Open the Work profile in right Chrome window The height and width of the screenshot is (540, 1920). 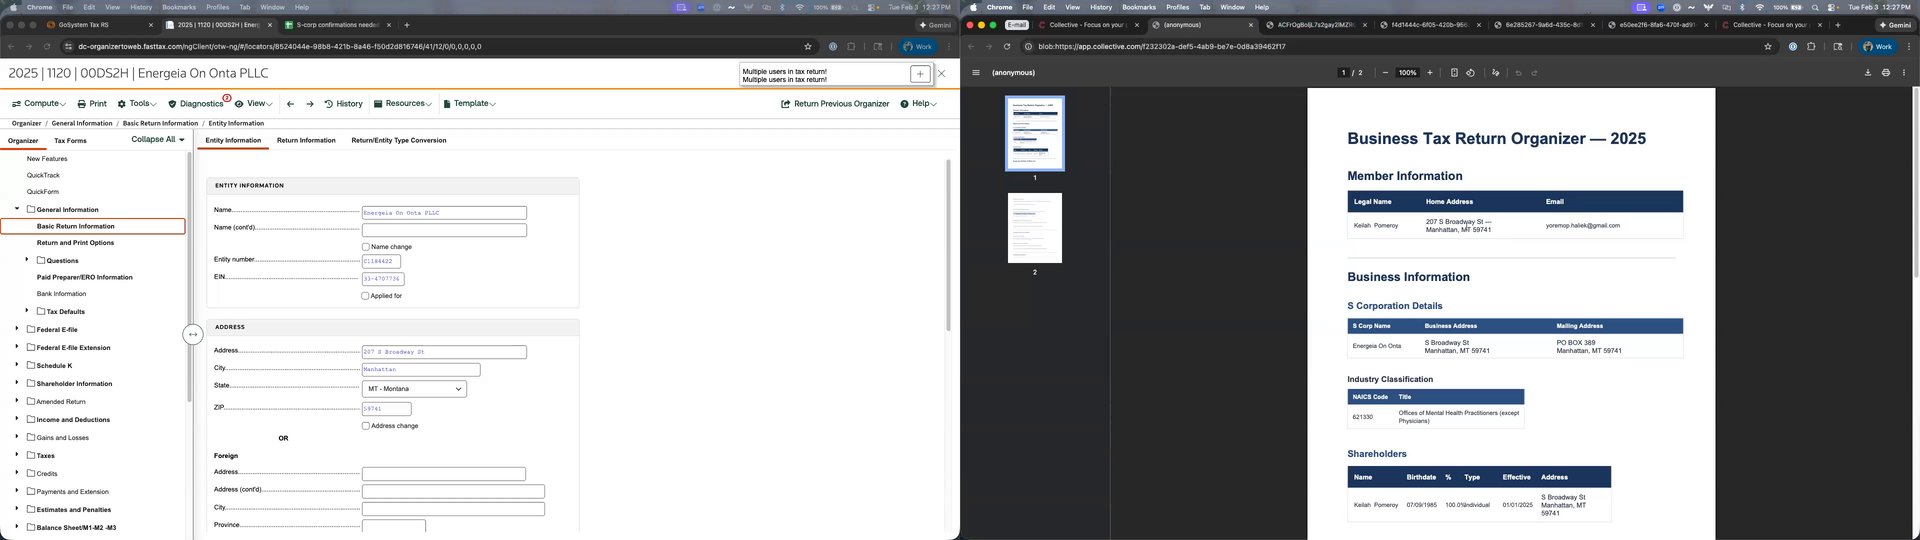click(x=1878, y=46)
